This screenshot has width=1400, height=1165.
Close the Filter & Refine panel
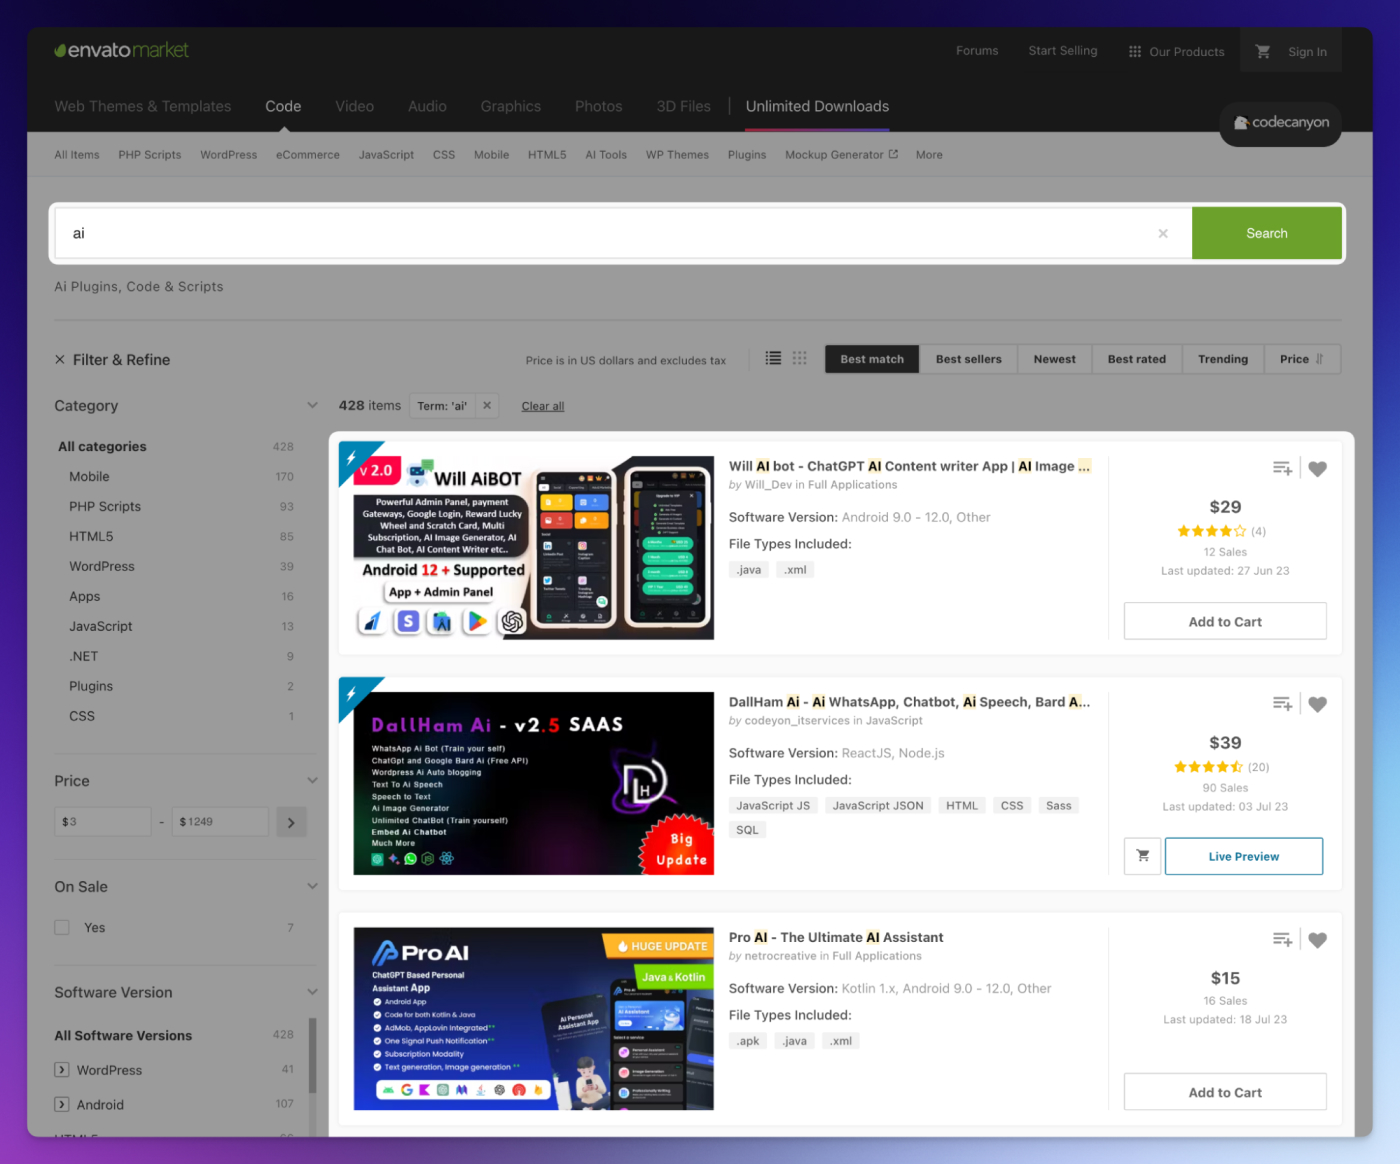coord(60,360)
